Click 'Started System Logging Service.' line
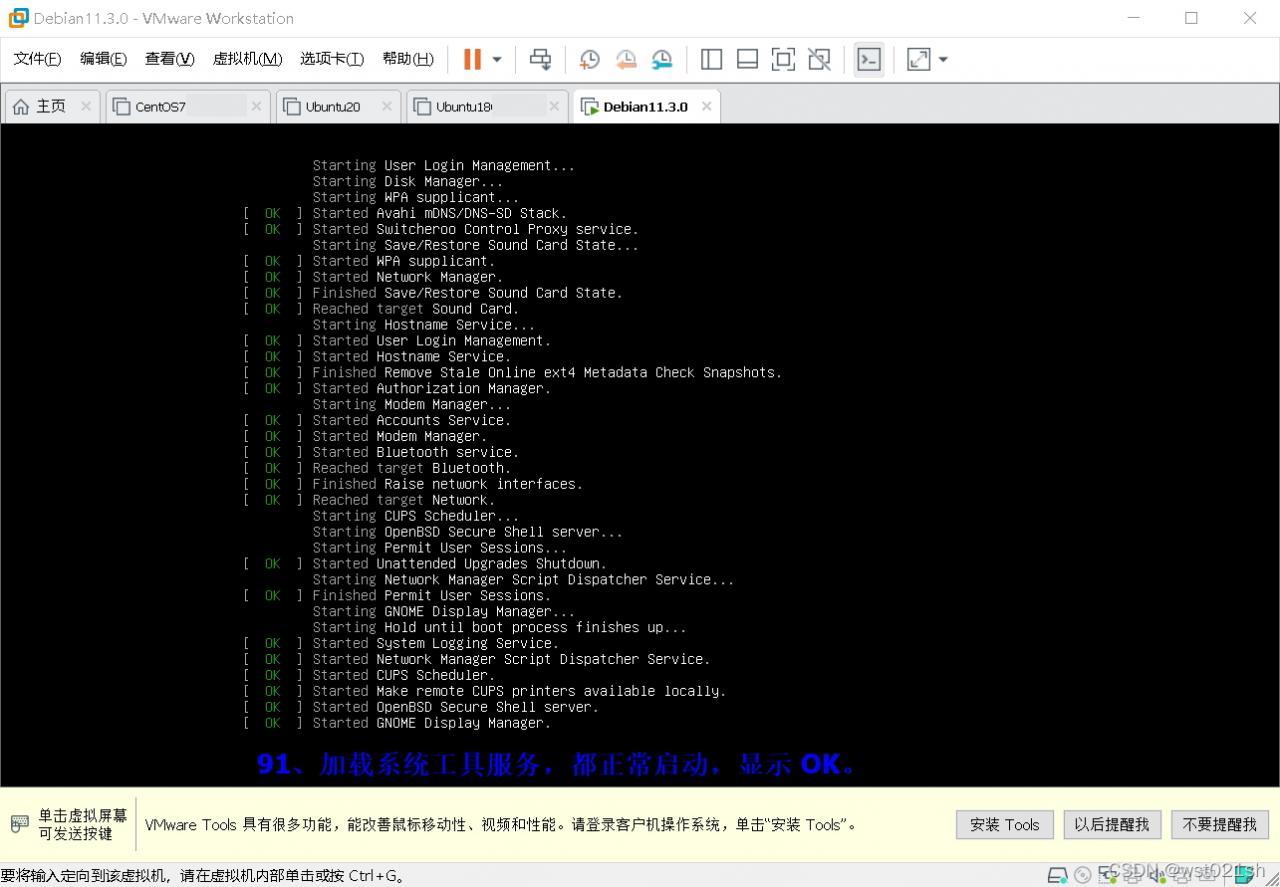 pos(436,643)
